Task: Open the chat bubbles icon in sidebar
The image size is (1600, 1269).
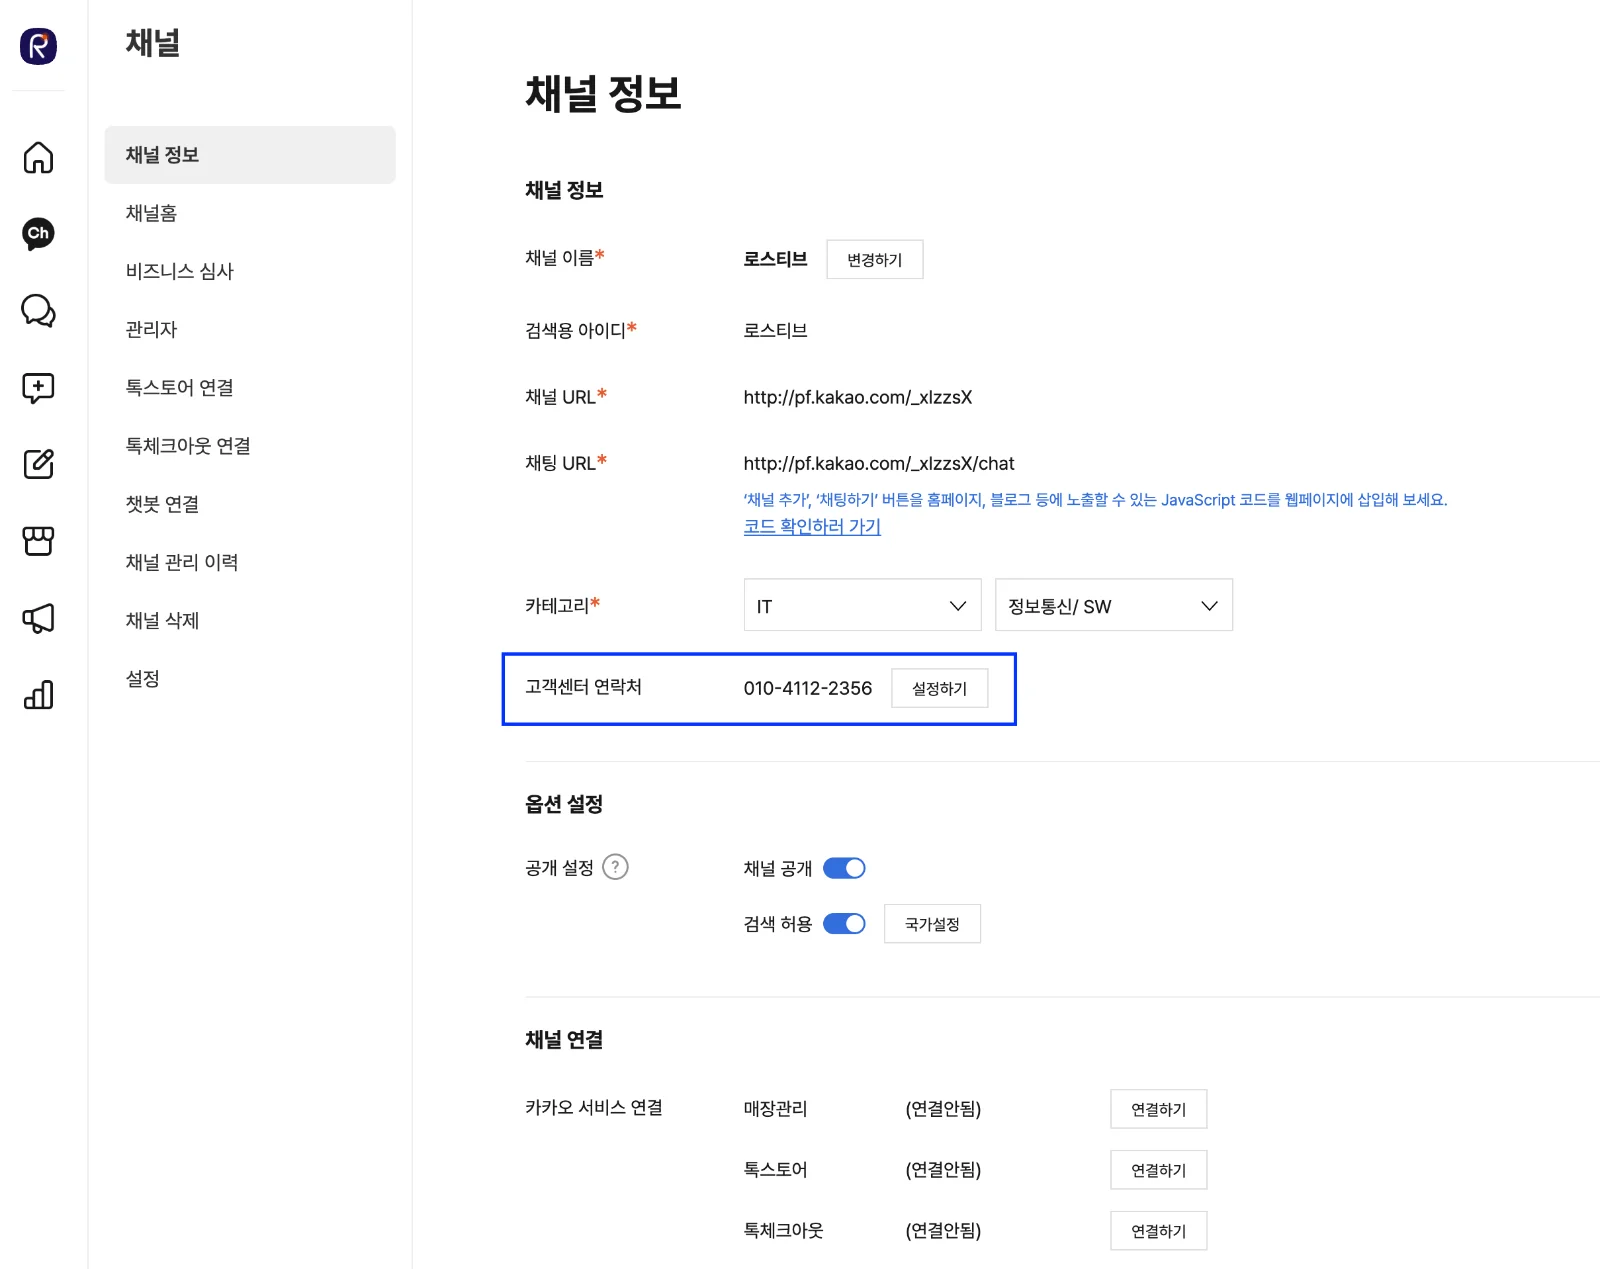Action: [38, 311]
